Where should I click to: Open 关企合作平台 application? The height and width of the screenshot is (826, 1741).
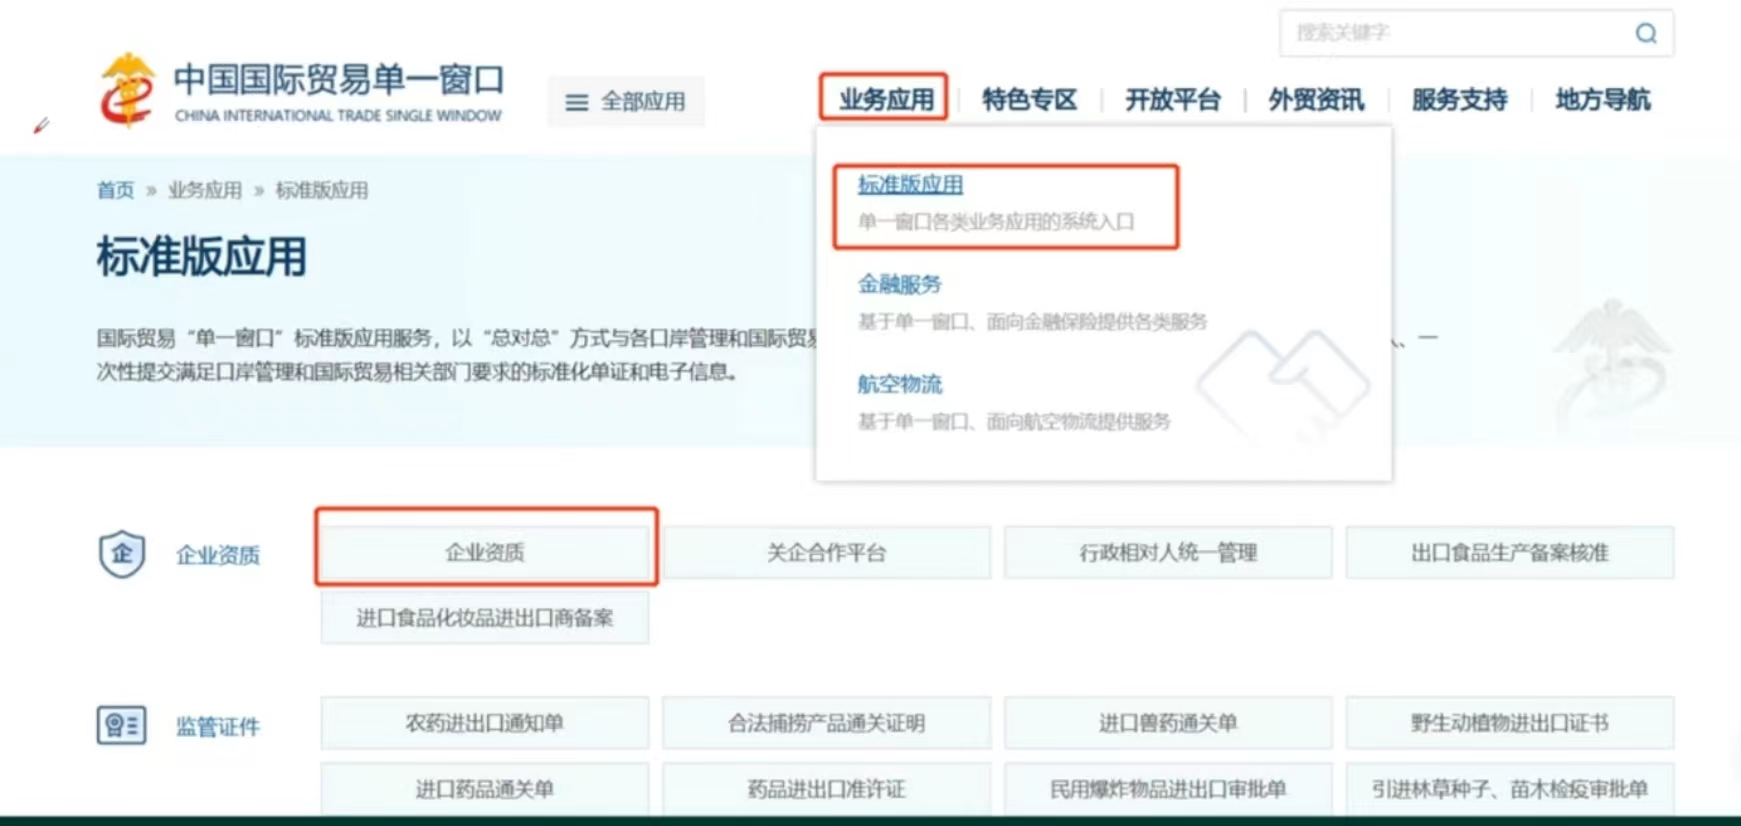coord(826,552)
